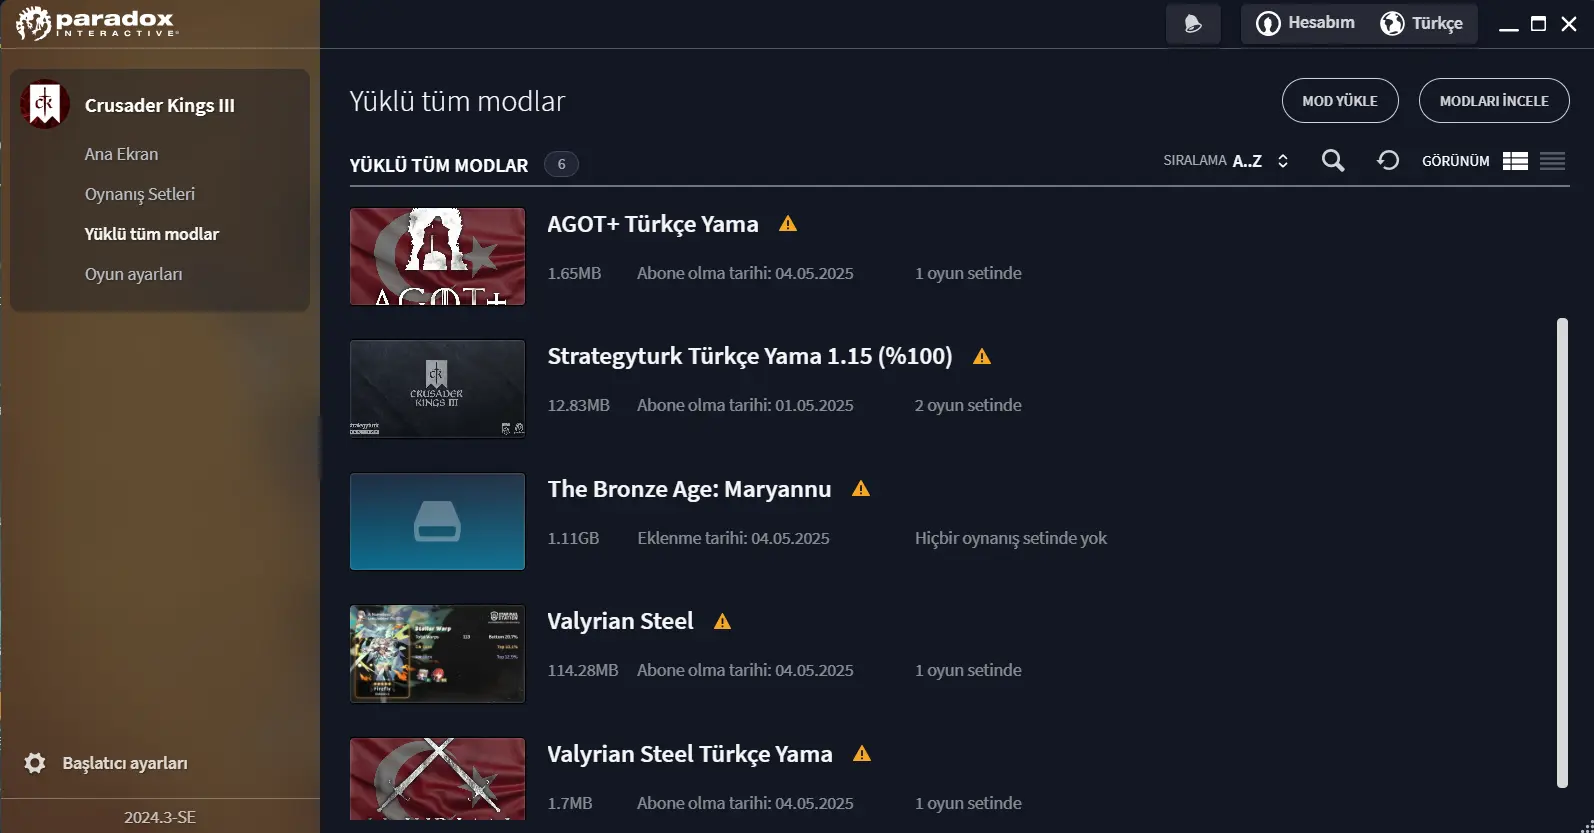Click warning icon beside The Bronze Age: Maryannu
The width and height of the screenshot is (1594, 833).
(x=861, y=489)
